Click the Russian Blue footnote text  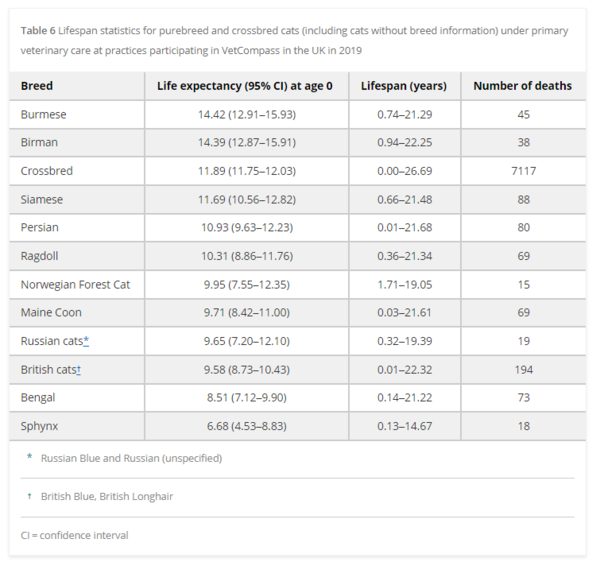pyautogui.click(x=131, y=458)
